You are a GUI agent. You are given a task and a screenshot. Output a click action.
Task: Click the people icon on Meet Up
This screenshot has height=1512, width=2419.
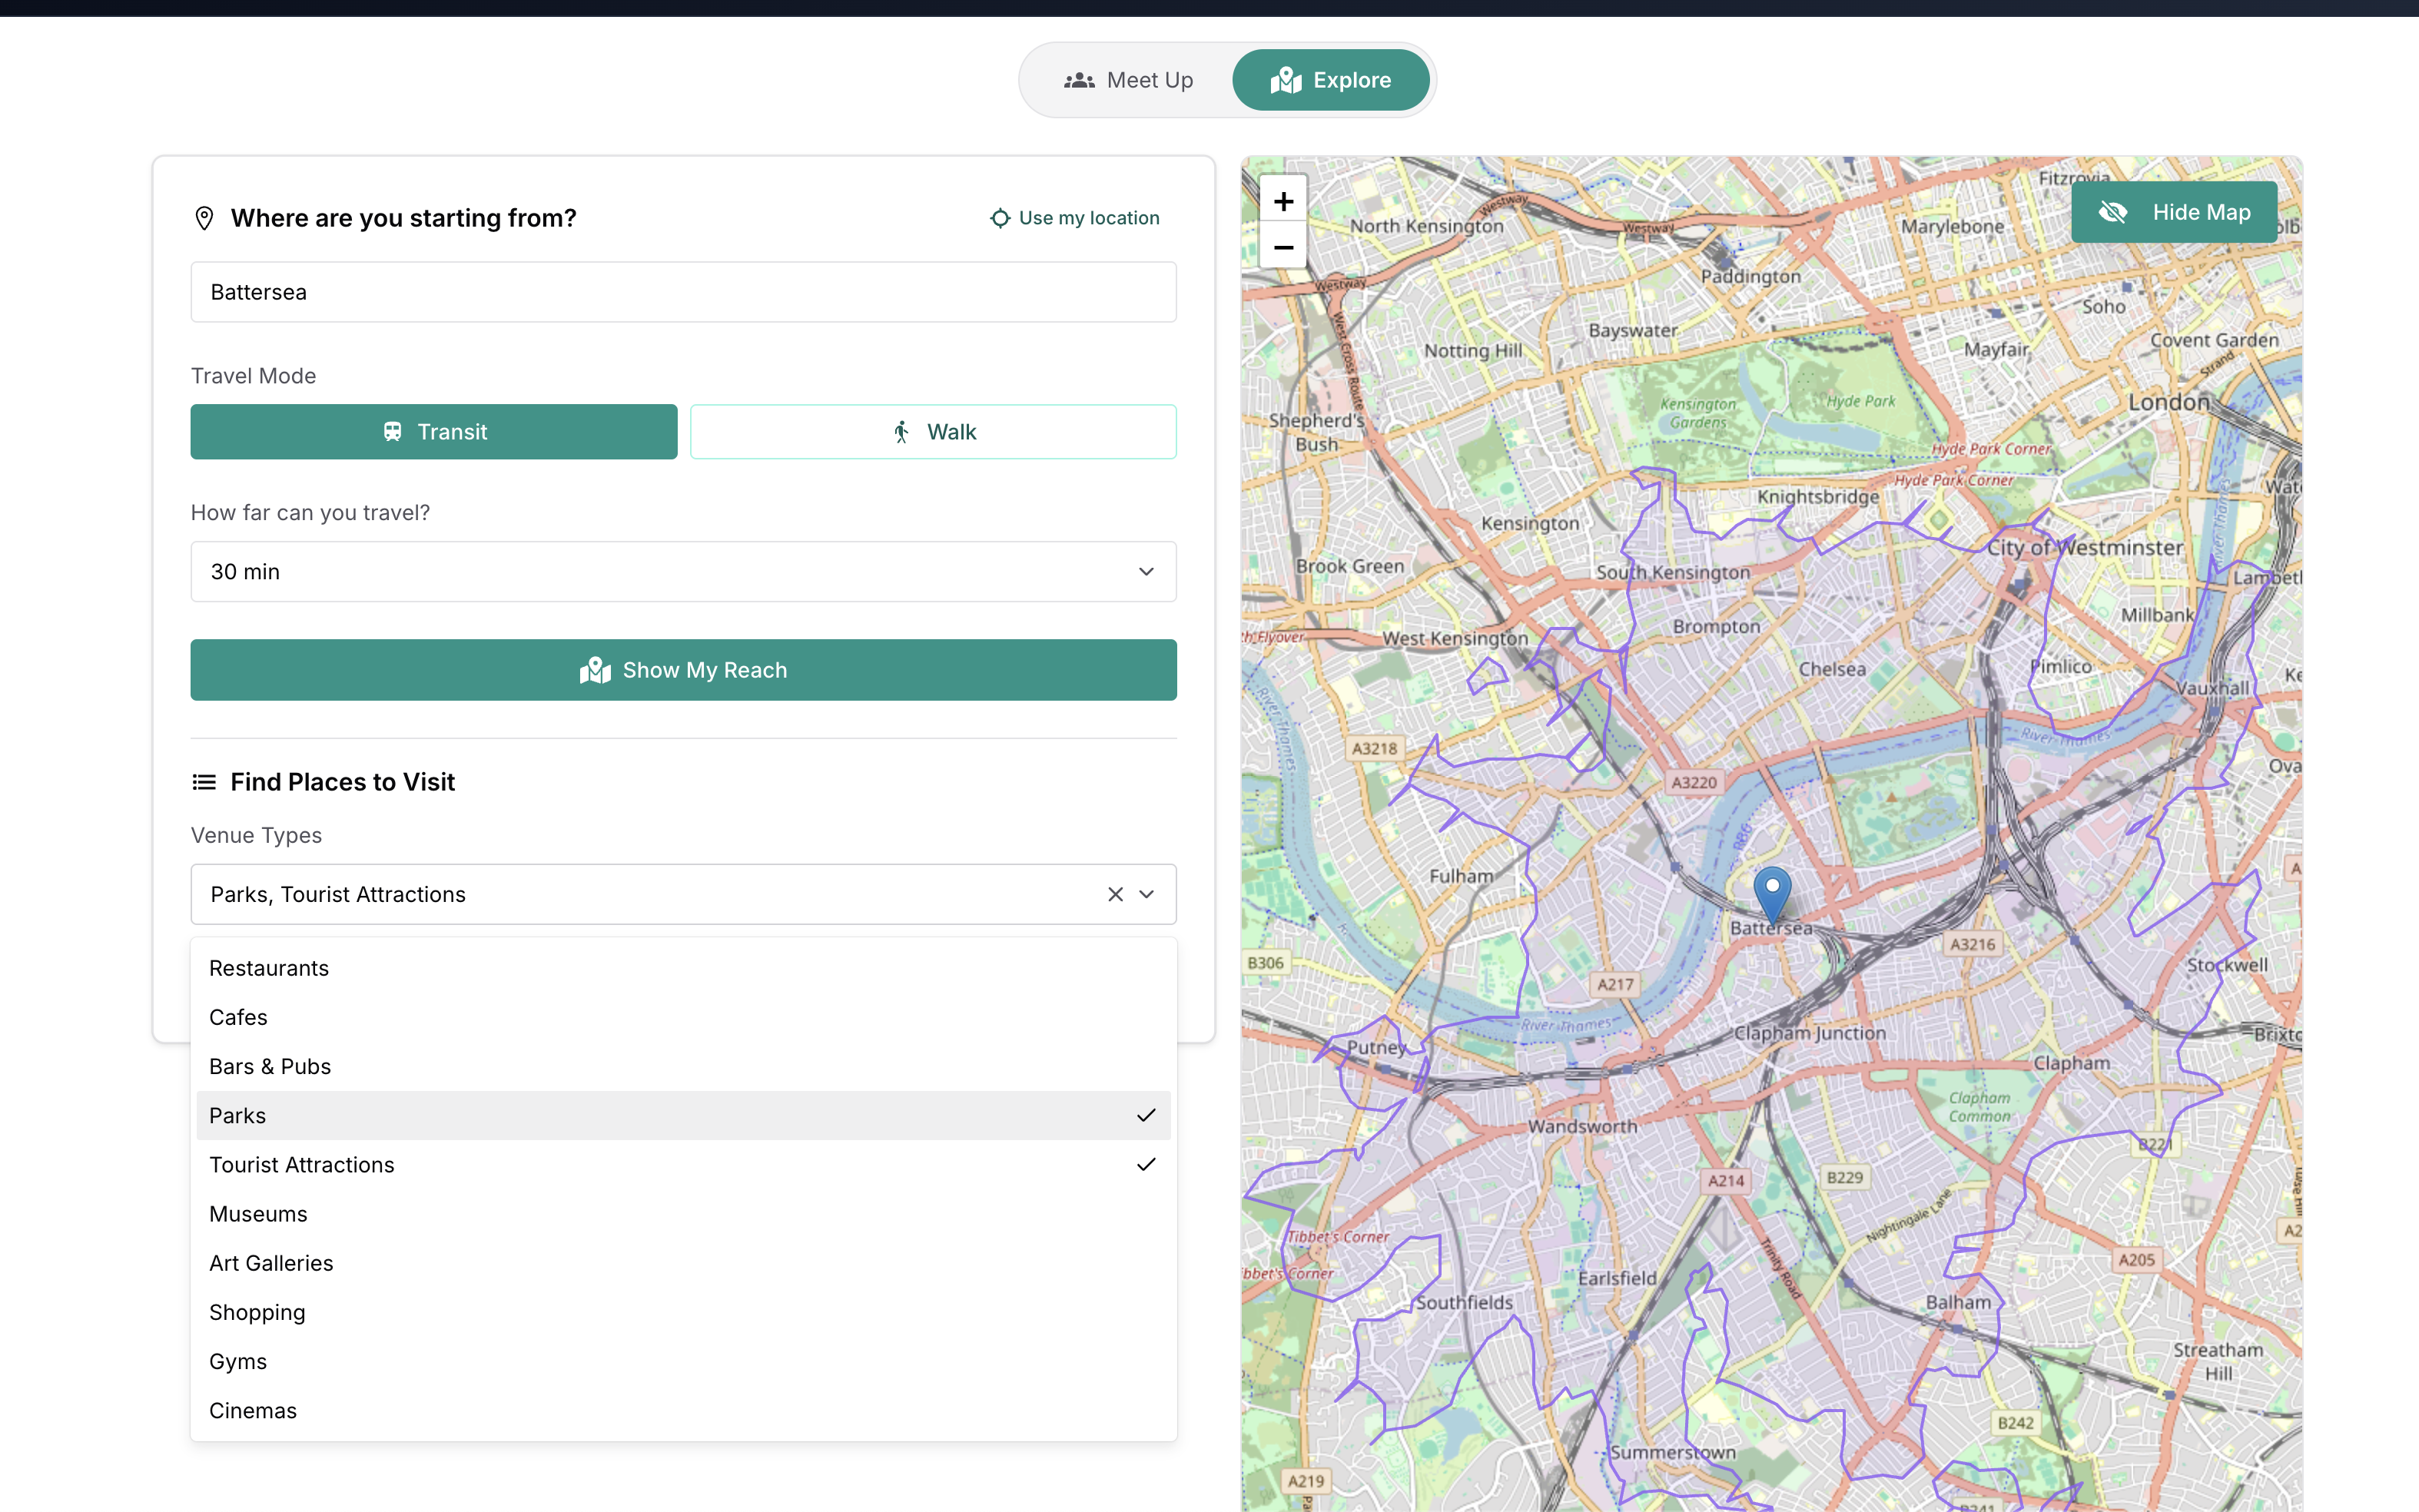1079,80
